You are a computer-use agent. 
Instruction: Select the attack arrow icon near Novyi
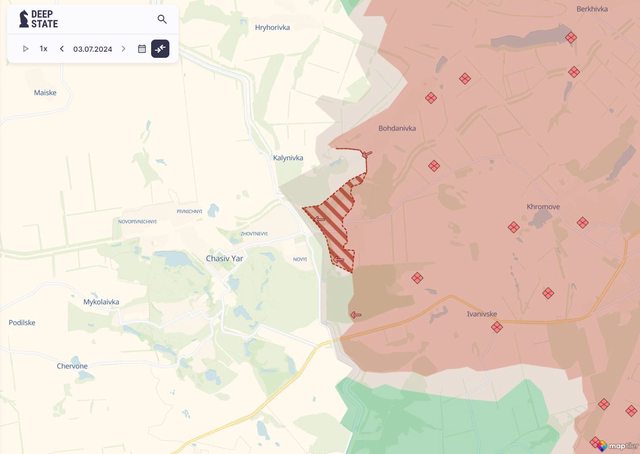coord(338,260)
